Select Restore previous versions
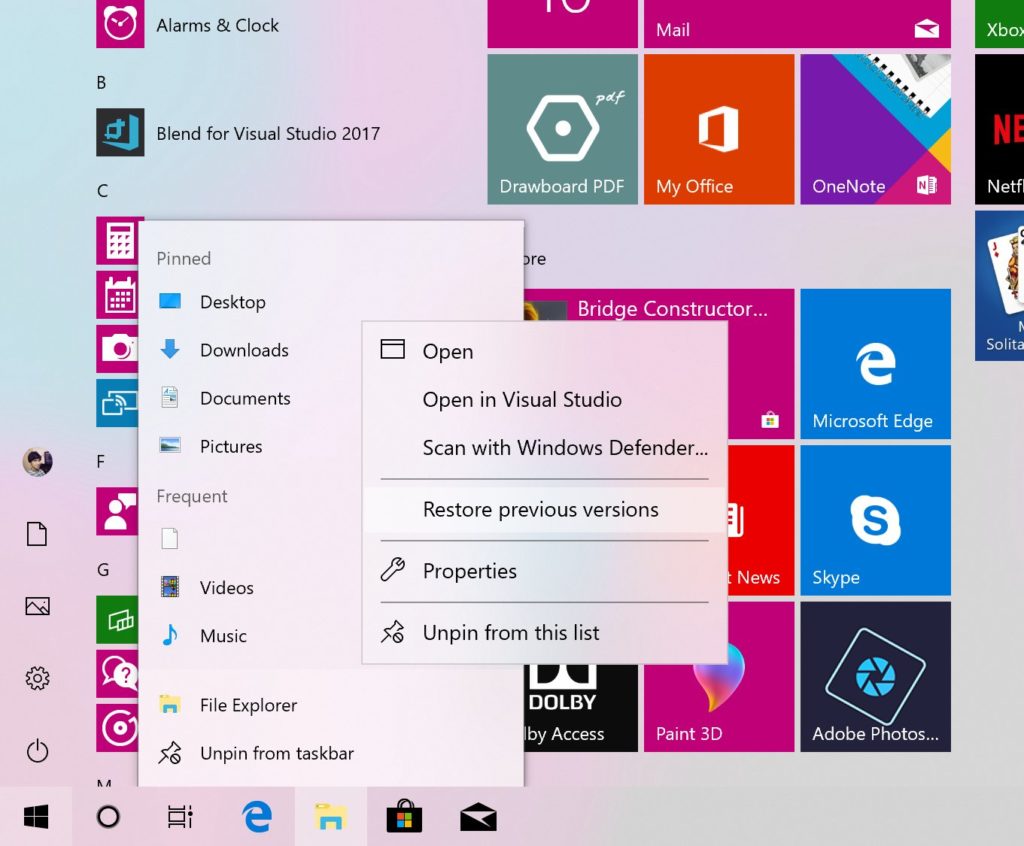Screen dimensions: 1024x846 pyautogui.click(x=541, y=509)
